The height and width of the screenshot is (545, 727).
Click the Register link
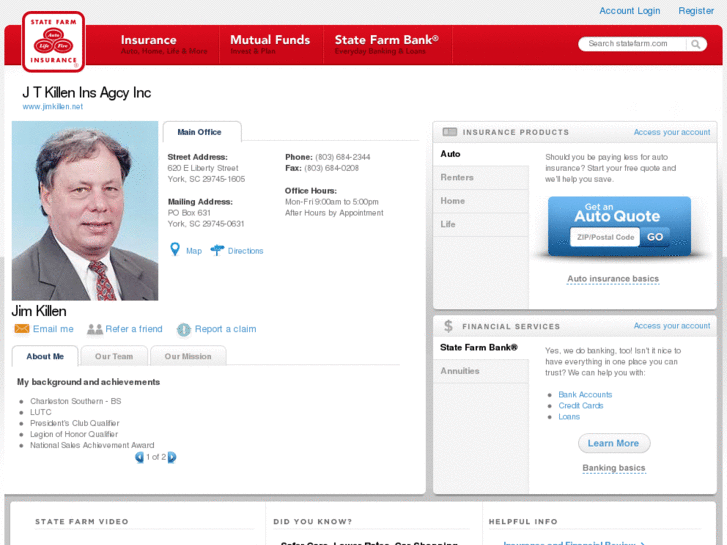[696, 11]
